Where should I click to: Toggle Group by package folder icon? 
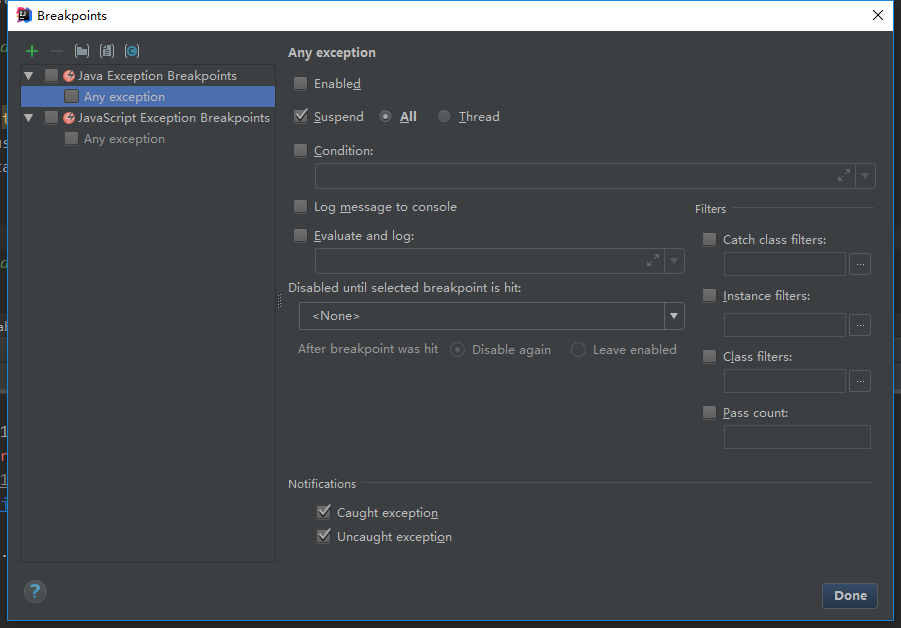click(82, 51)
